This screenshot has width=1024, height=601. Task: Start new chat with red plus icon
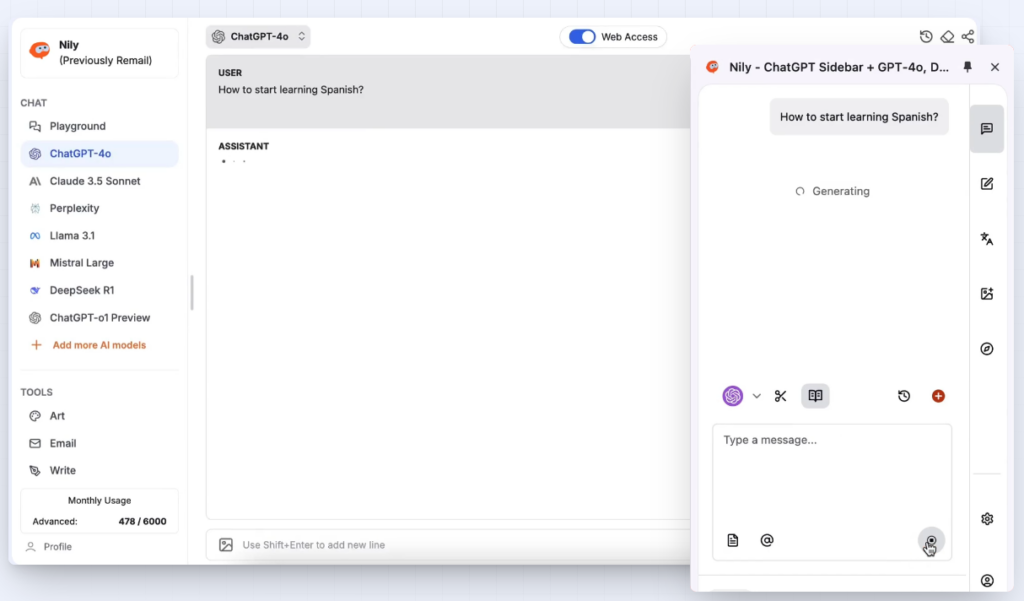938,396
